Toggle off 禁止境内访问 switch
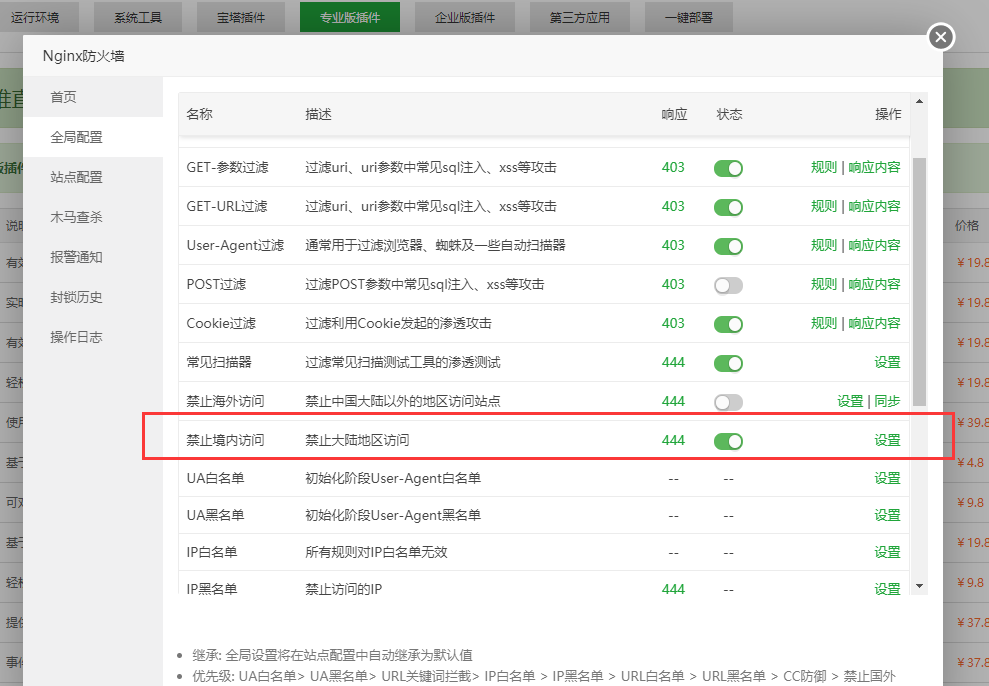 tap(728, 441)
